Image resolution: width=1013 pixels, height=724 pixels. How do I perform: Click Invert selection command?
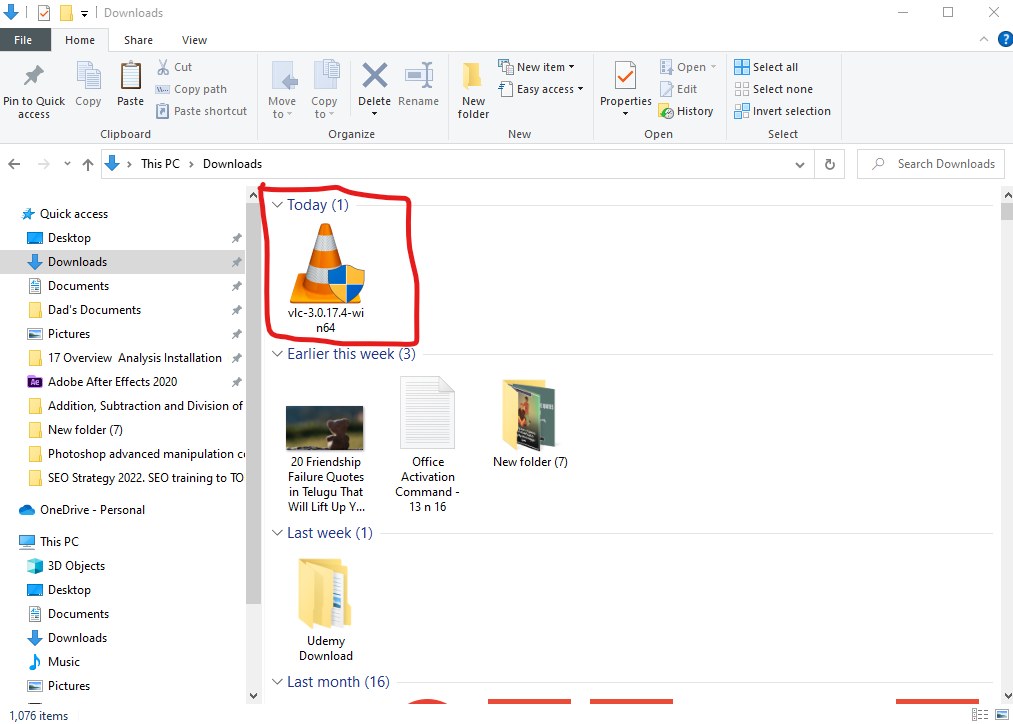[782, 111]
